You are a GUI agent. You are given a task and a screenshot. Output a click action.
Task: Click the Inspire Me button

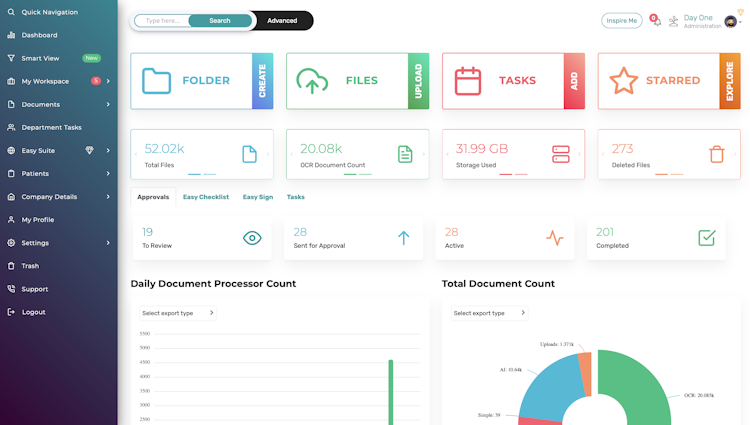[x=621, y=21]
